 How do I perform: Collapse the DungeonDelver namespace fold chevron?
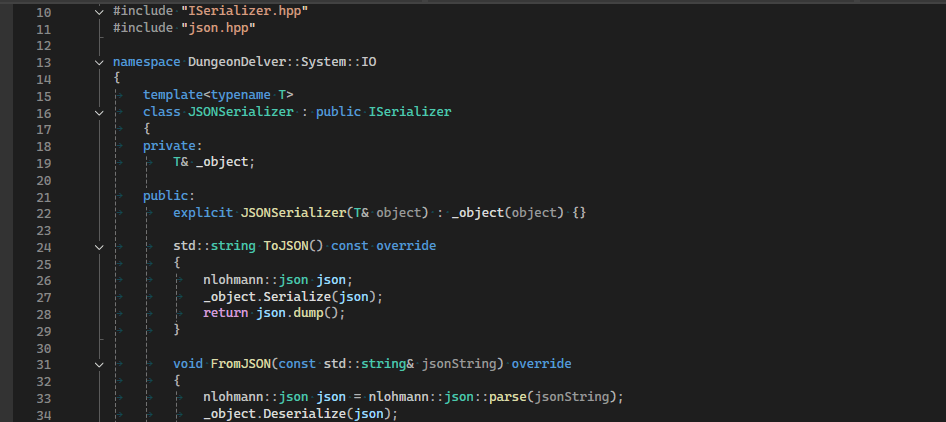[x=98, y=62]
